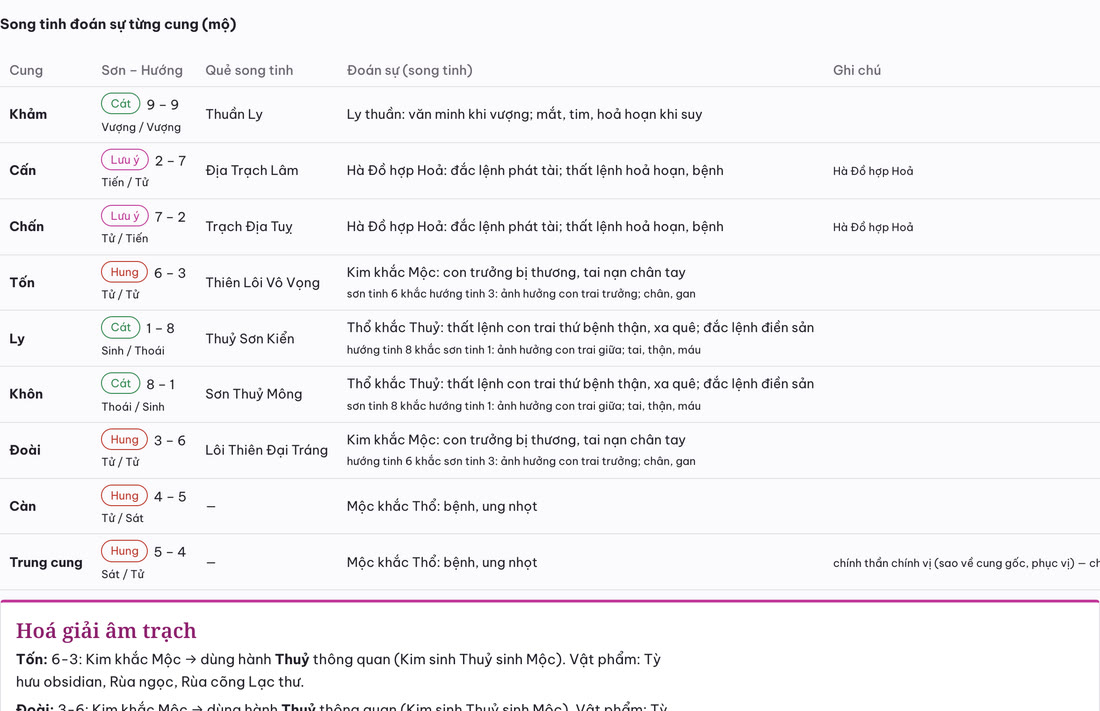Click the 'Thuần Ly' quẻ cell

(x=234, y=114)
